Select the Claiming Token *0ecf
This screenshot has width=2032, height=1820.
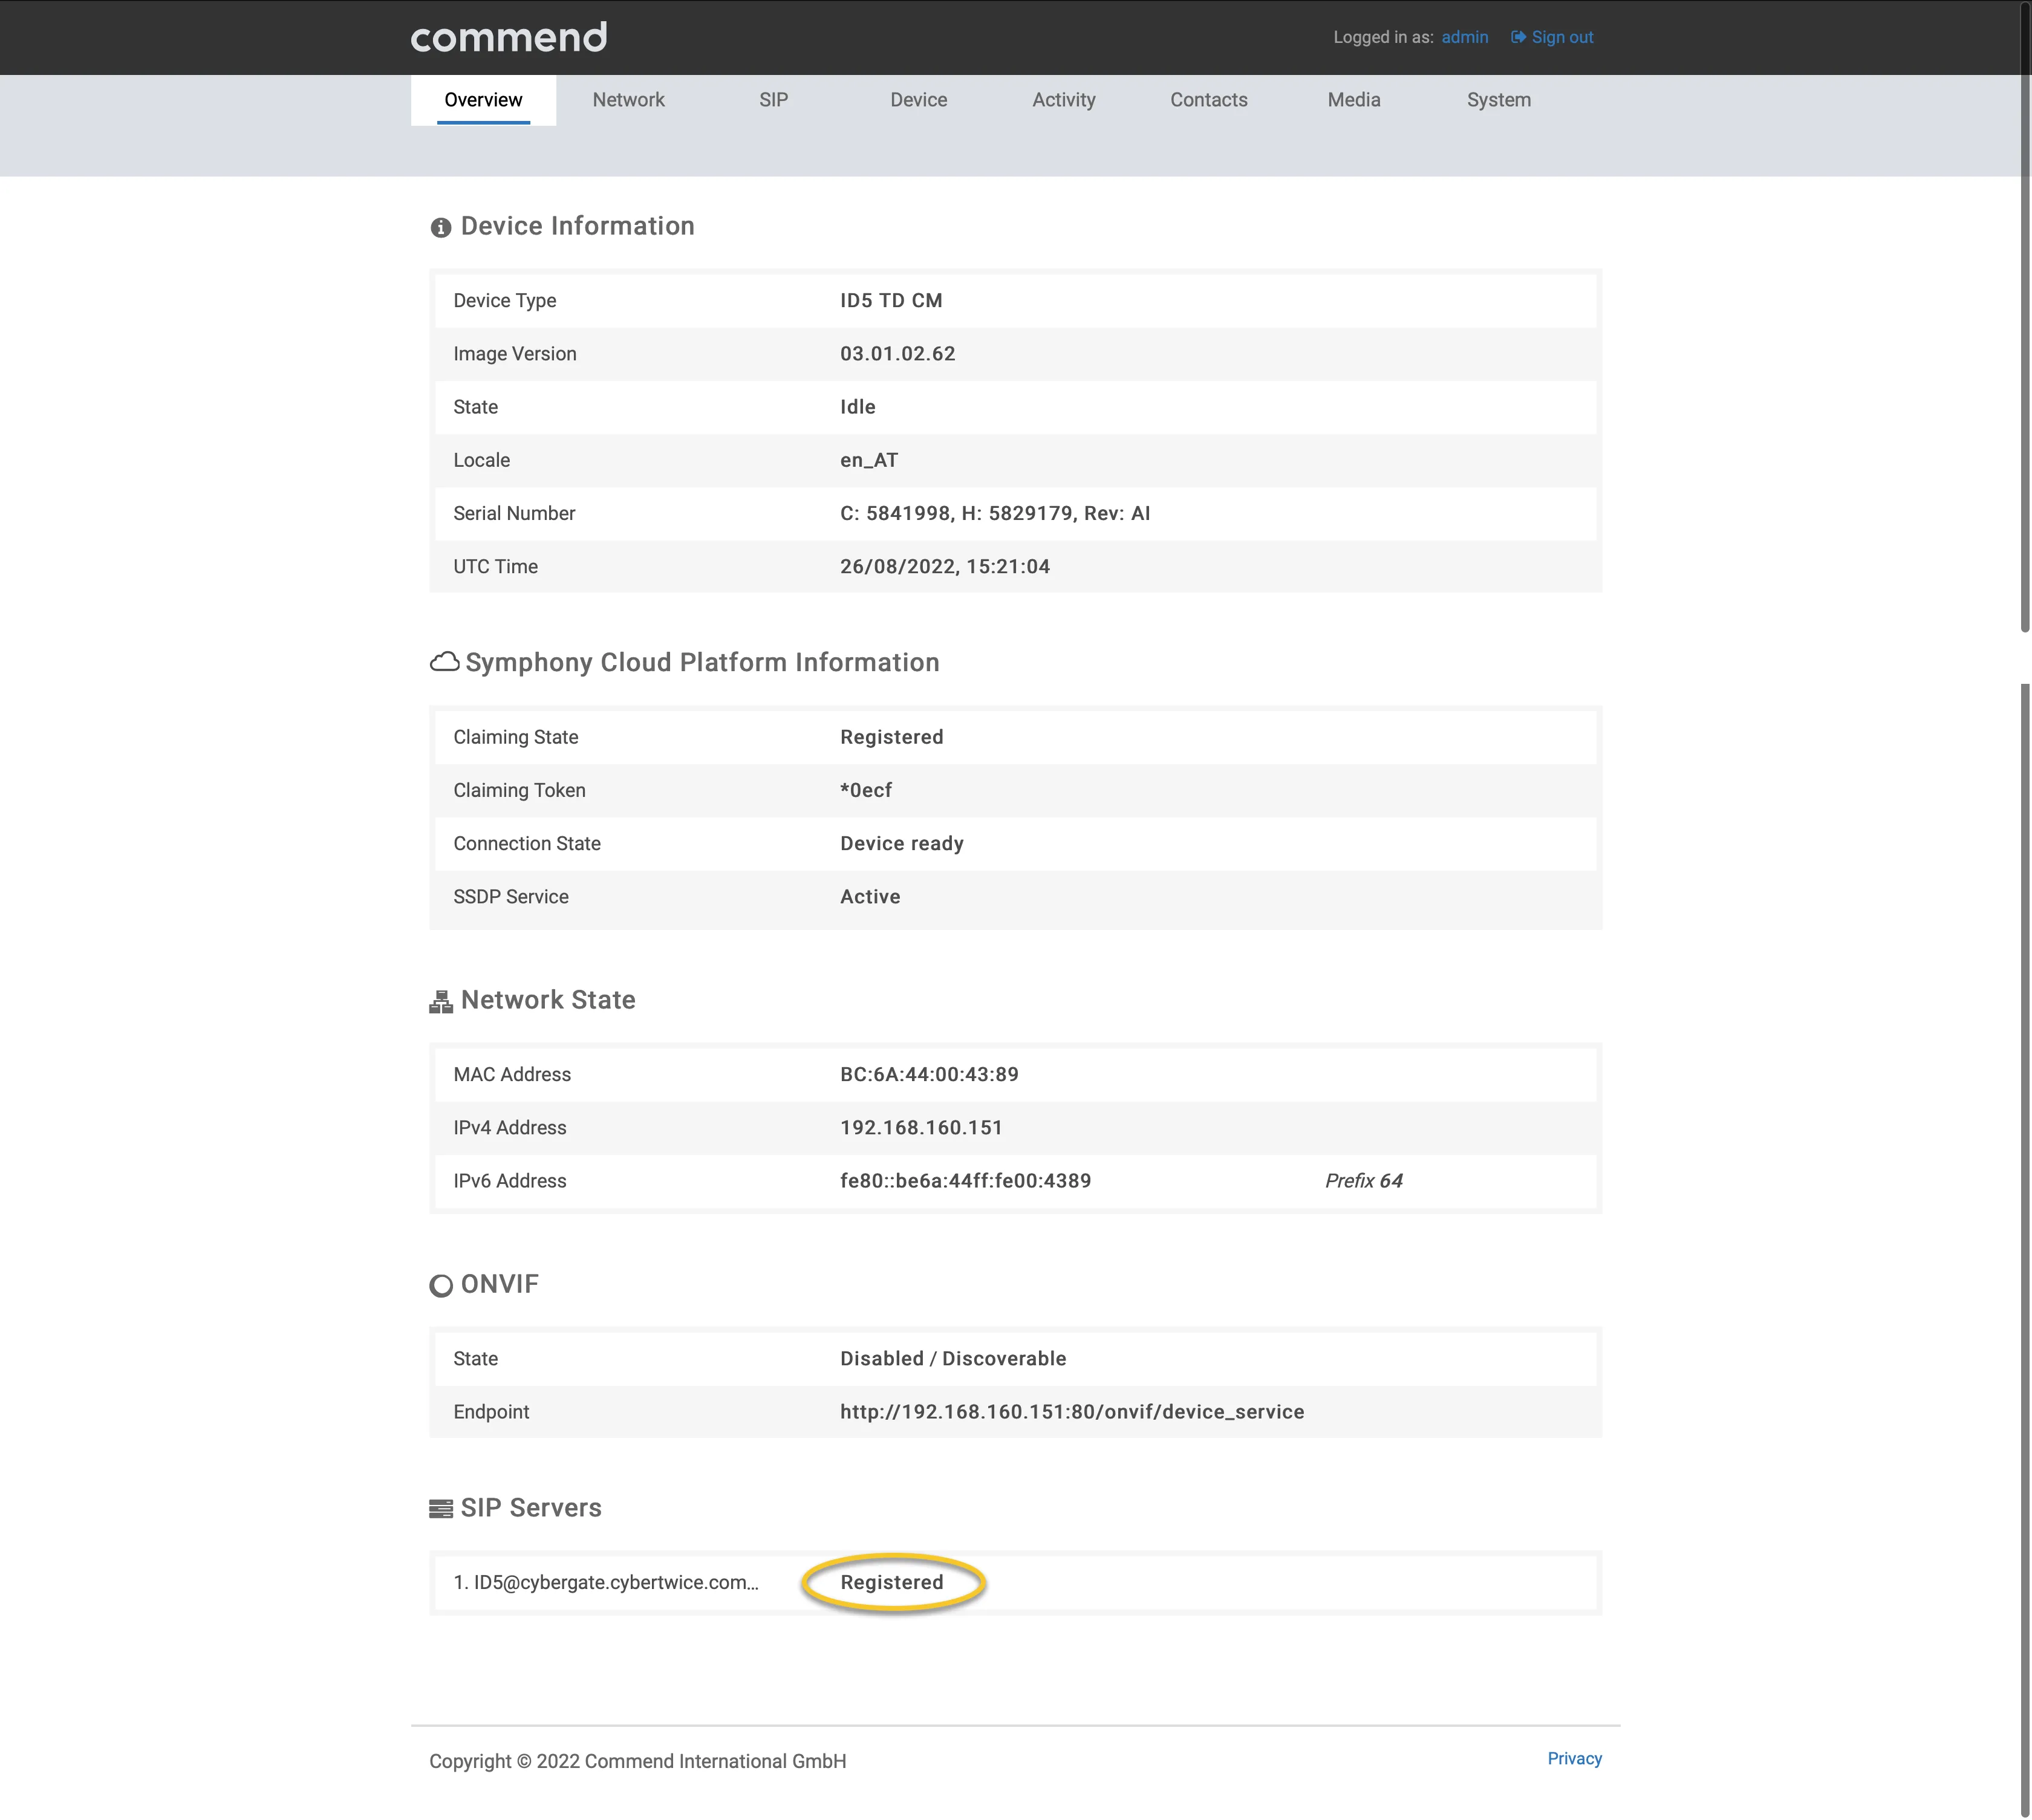pyautogui.click(x=865, y=790)
